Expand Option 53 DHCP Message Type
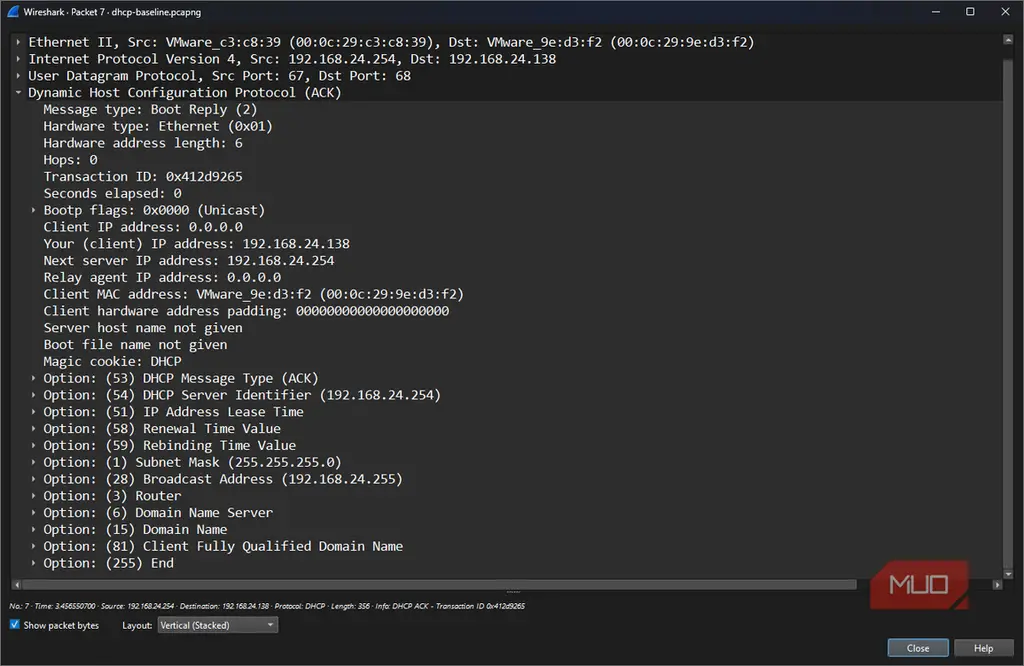Viewport: 1024px width, 666px height. [x=33, y=378]
